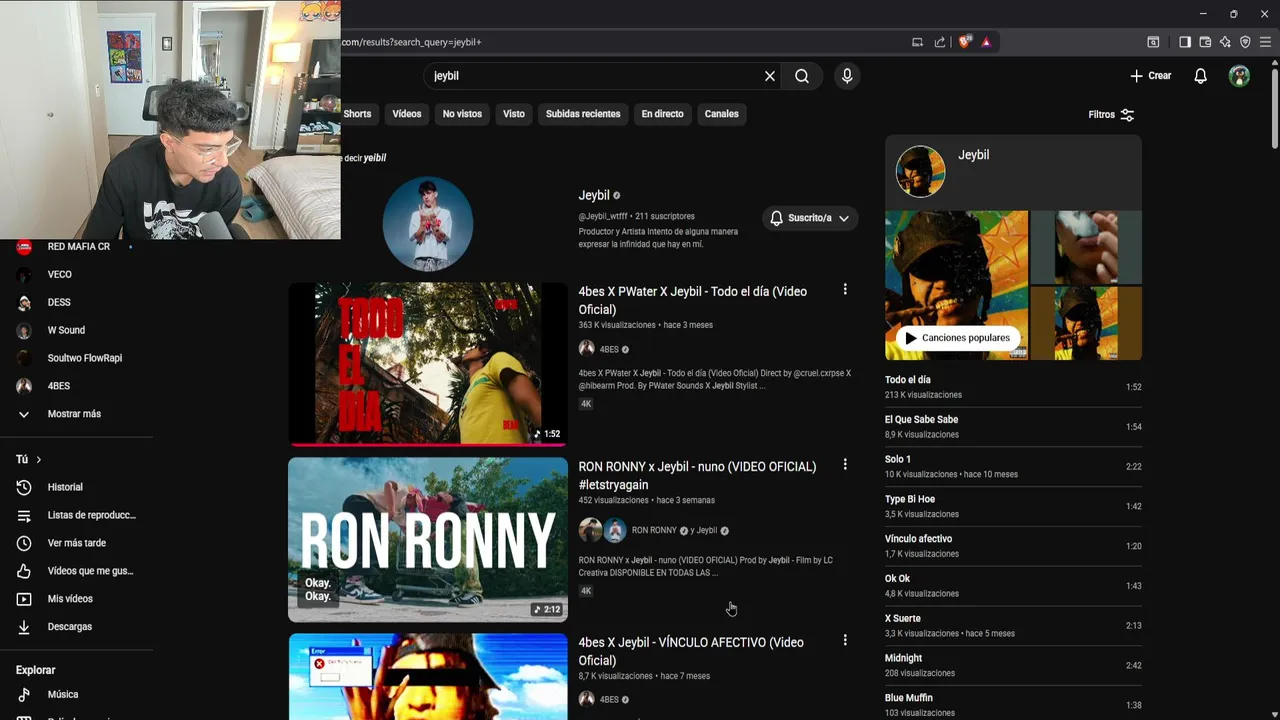
Task: Open more options for RON RONNY nuno video
Action: click(x=845, y=464)
